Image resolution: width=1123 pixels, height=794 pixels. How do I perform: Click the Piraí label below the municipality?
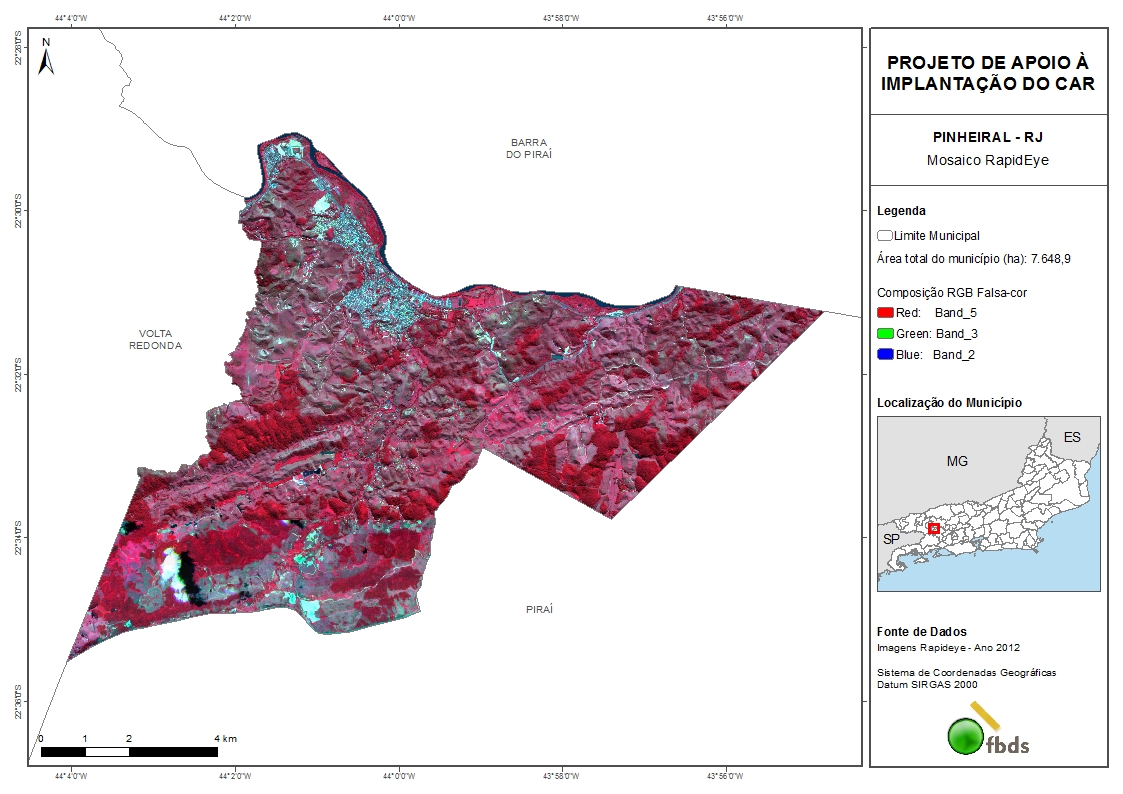pos(539,609)
